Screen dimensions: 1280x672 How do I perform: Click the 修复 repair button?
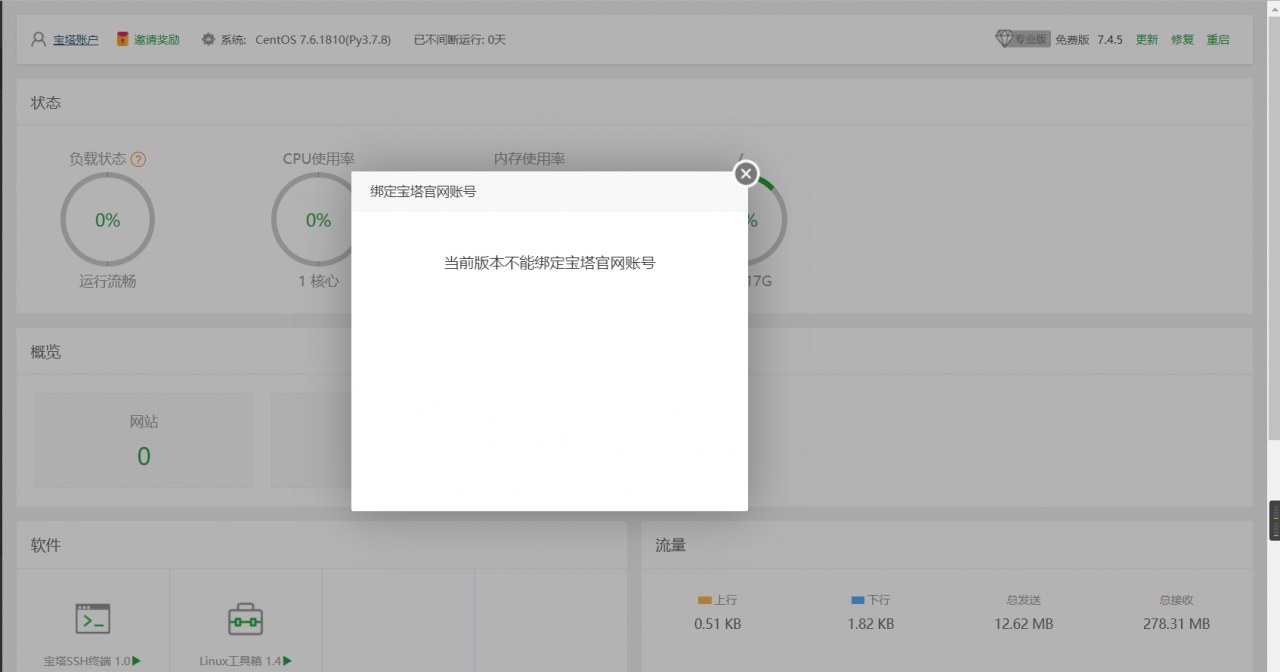(1182, 39)
